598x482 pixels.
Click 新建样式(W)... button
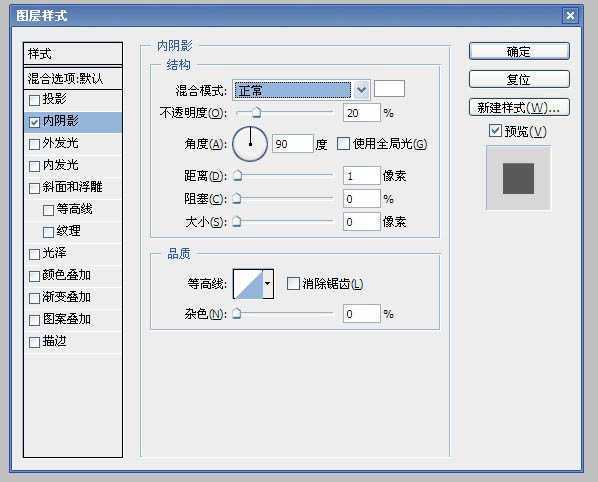click(x=519, y=108)
